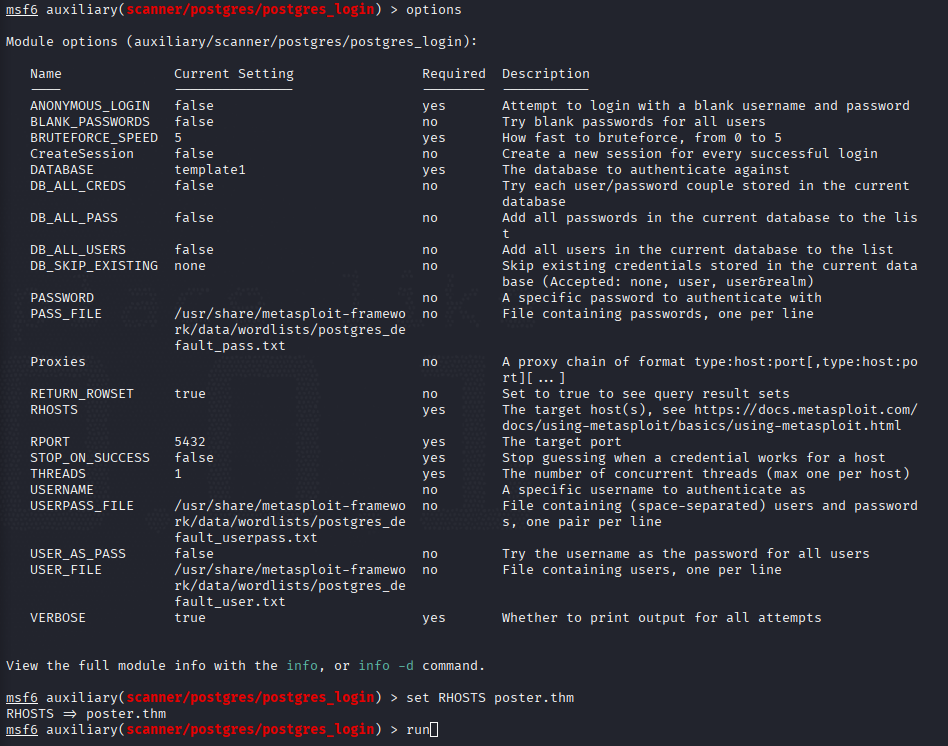This screenshot has width=948, height=746.
Task: Click the 'Current Setting' column header
Action: coord(233,74)
